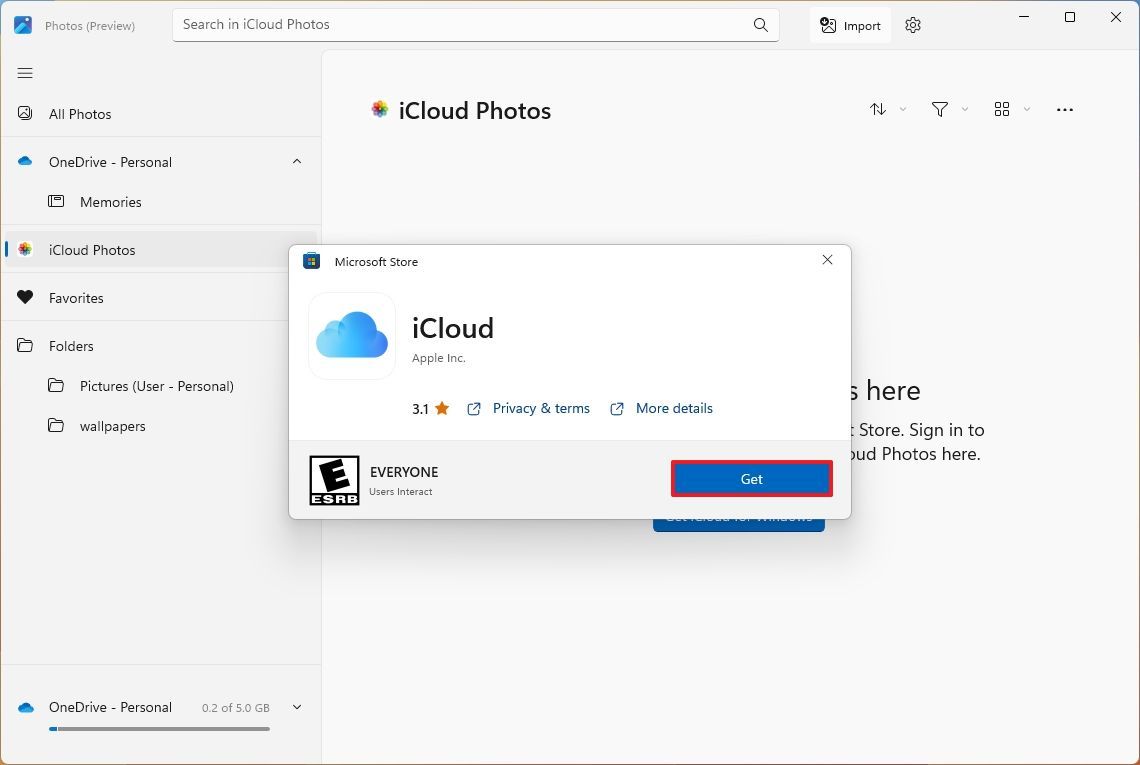
Task: Open the sort order options
Action: [x=878, y=109]
